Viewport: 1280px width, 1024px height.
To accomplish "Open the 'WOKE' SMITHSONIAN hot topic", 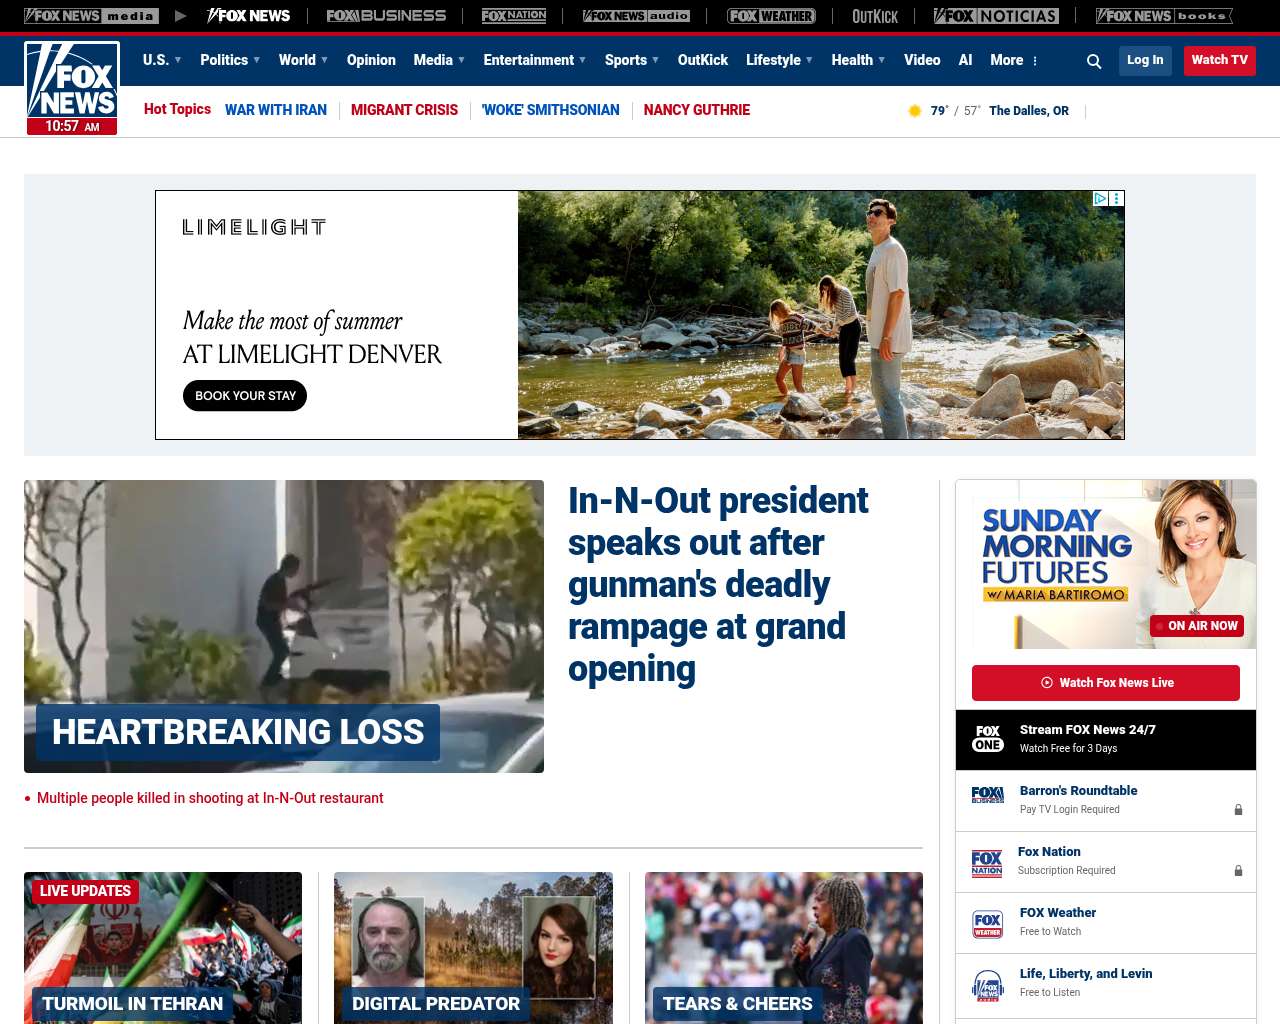I will tap(551, 110).
